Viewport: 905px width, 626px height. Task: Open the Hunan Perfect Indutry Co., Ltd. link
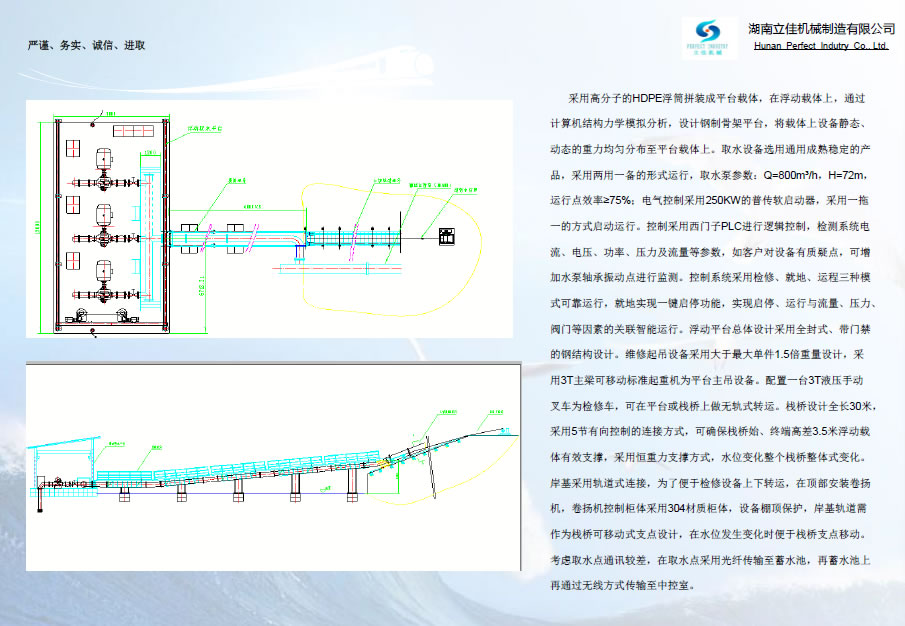[x=821, y=46]
